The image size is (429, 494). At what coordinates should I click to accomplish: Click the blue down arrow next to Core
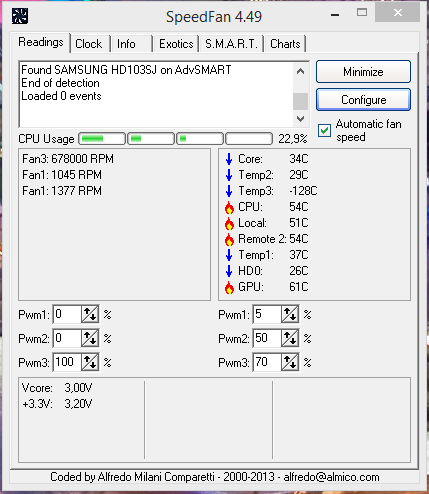[x=229, y=159]
